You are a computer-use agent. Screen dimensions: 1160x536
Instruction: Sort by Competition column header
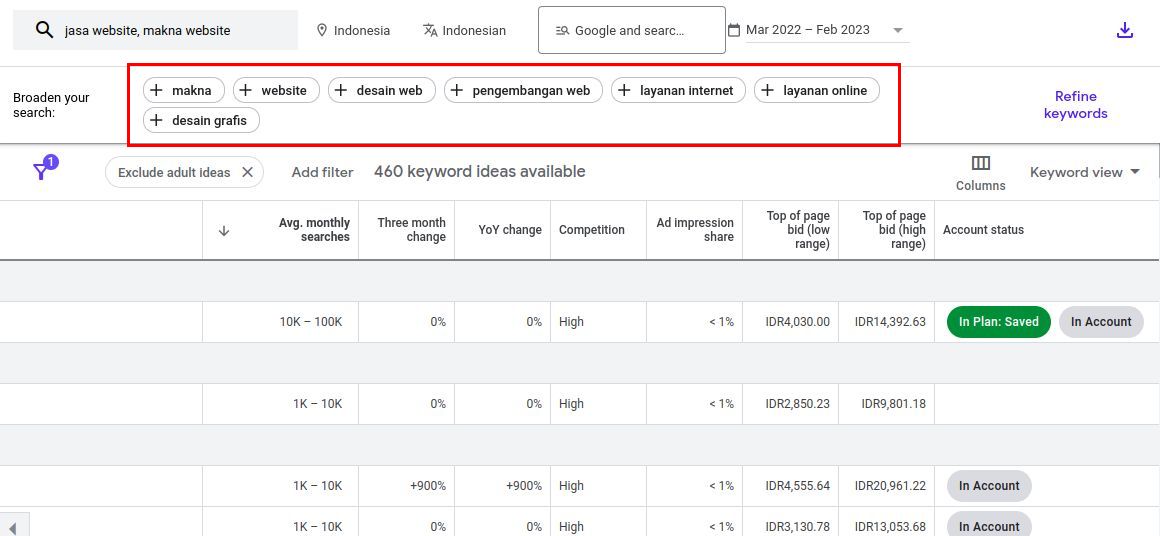pos(591,230)
